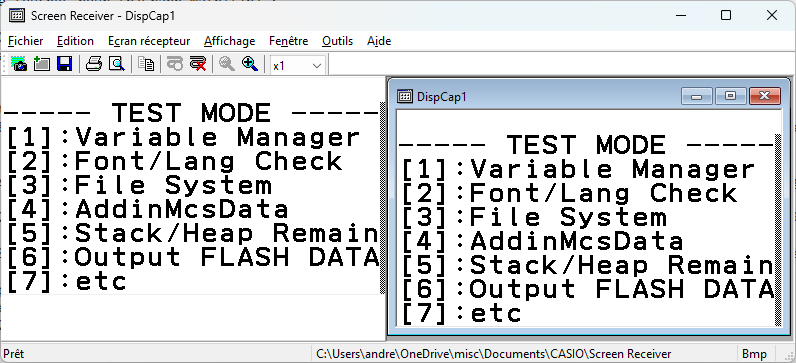Click the left capture pane's vertical scrollbar
The height and width of the screenshot is (363, 796).
click(x=383, y=198)
